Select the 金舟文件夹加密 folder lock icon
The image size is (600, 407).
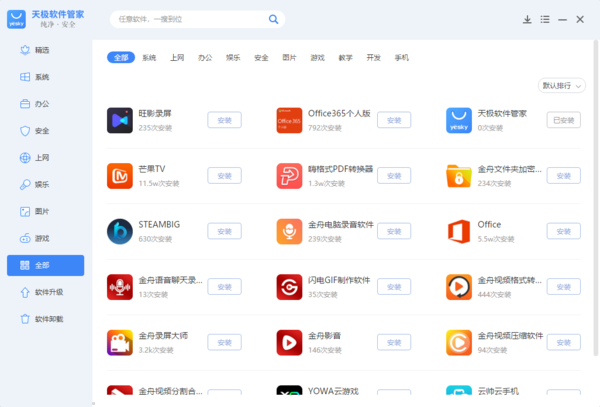459,176
